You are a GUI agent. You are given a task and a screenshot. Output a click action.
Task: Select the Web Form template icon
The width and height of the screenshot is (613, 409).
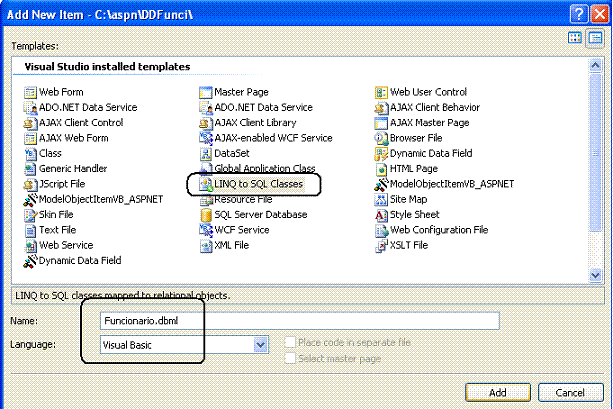pos(30,92)
